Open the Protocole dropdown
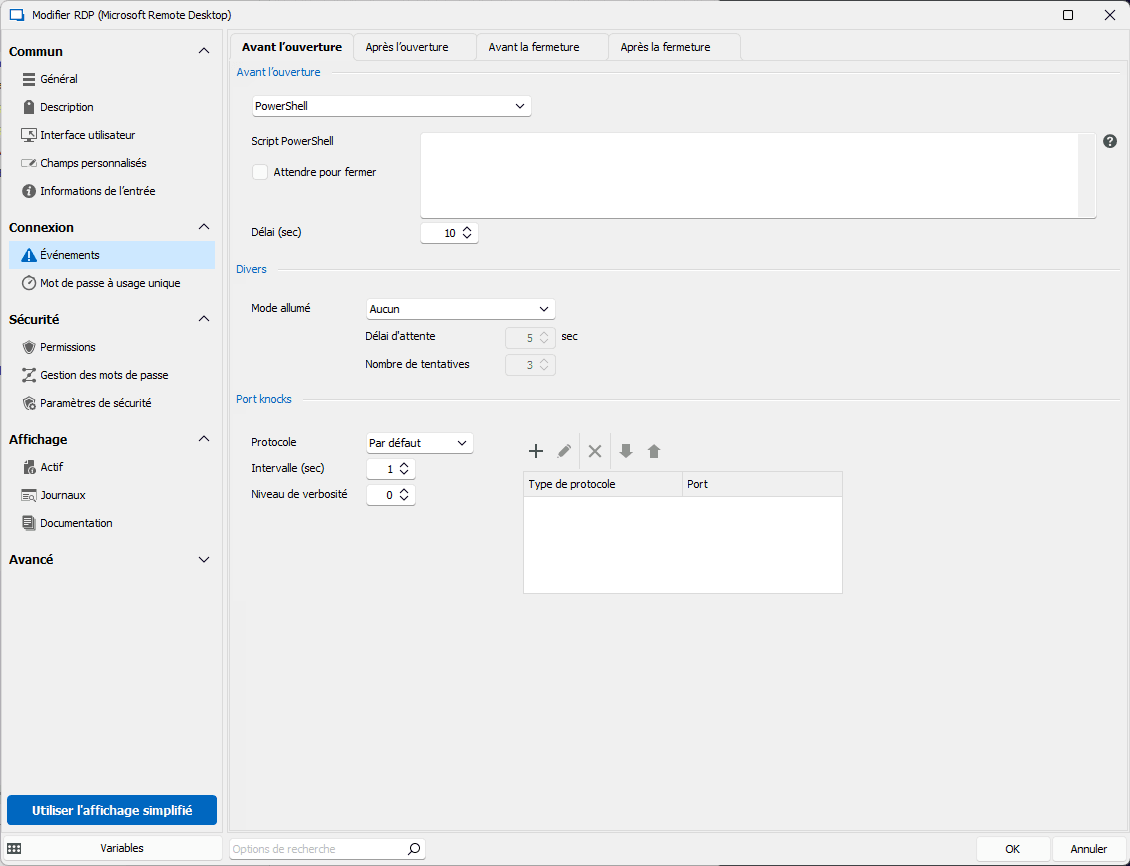The height and width of the screenshot is (866, 1130). pos(419,443)
